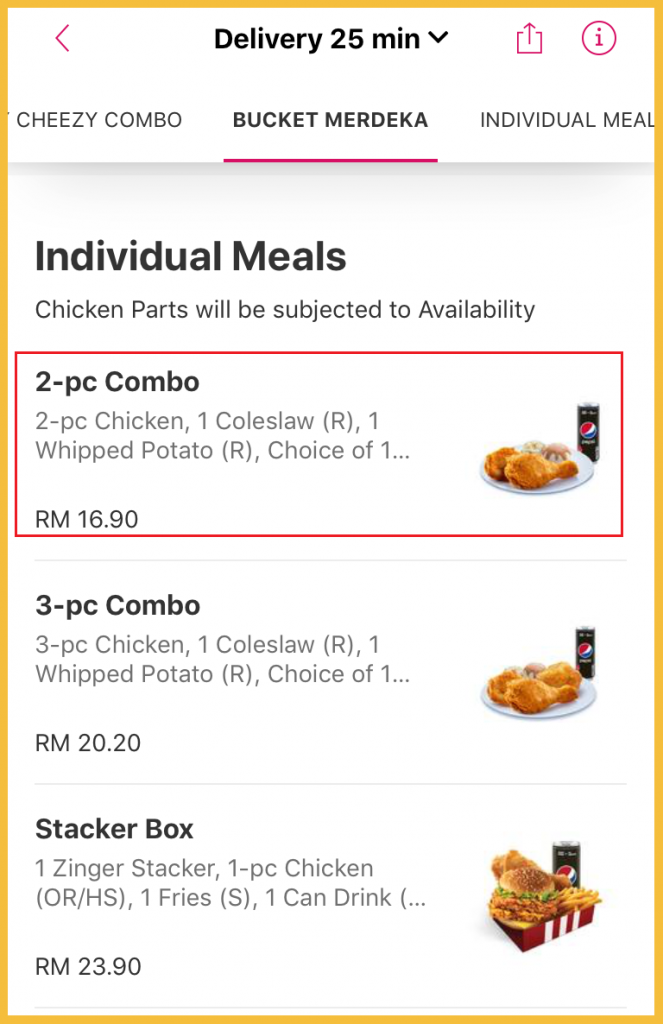Image resolution: width=663 pixels, height=1024 pixels.
Task: Expand the Delivery 25 min dropdown
Action: click(x=331, y=40)
